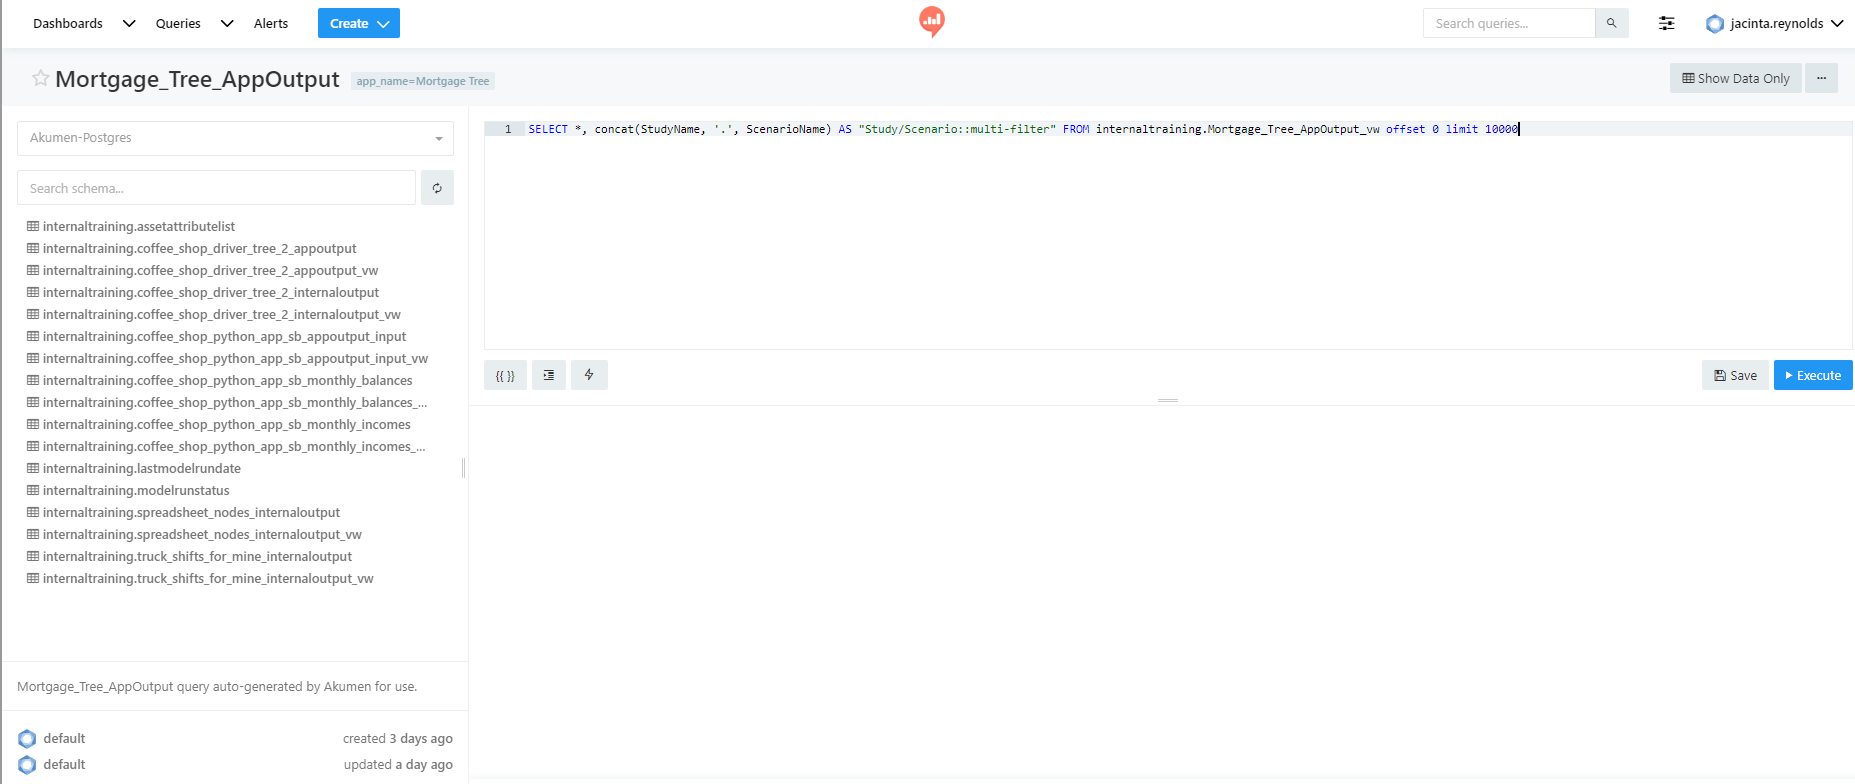1855x784 pixels.
Task: Expand the jacinta.reynolds user menu arrow
Action: tap(1837, 23)
